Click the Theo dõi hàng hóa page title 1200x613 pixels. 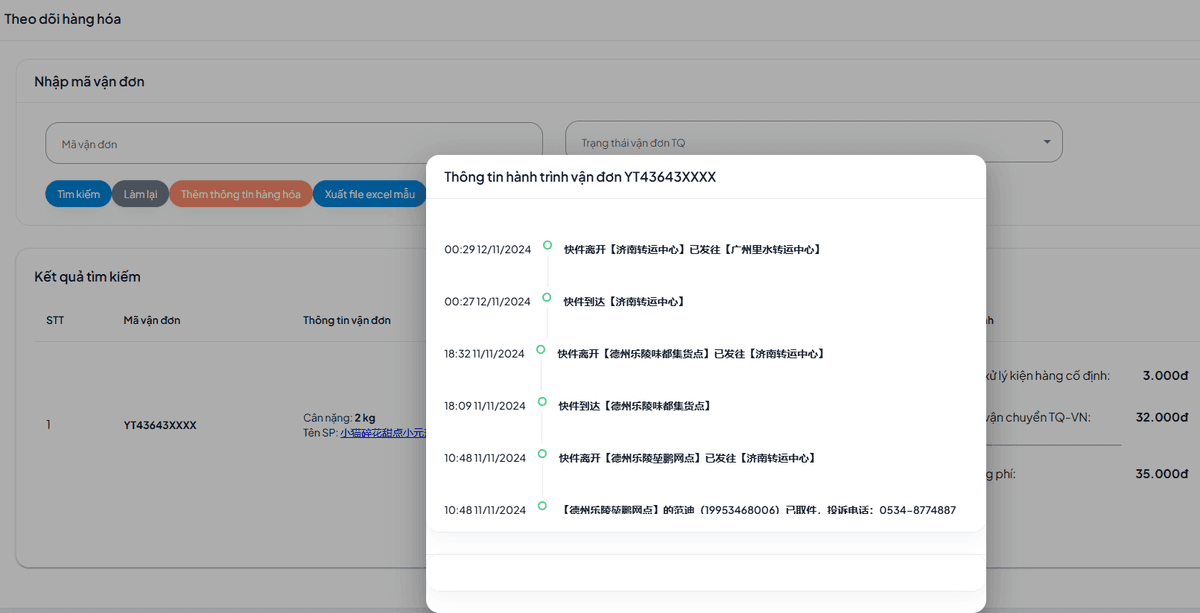point(63,19)
